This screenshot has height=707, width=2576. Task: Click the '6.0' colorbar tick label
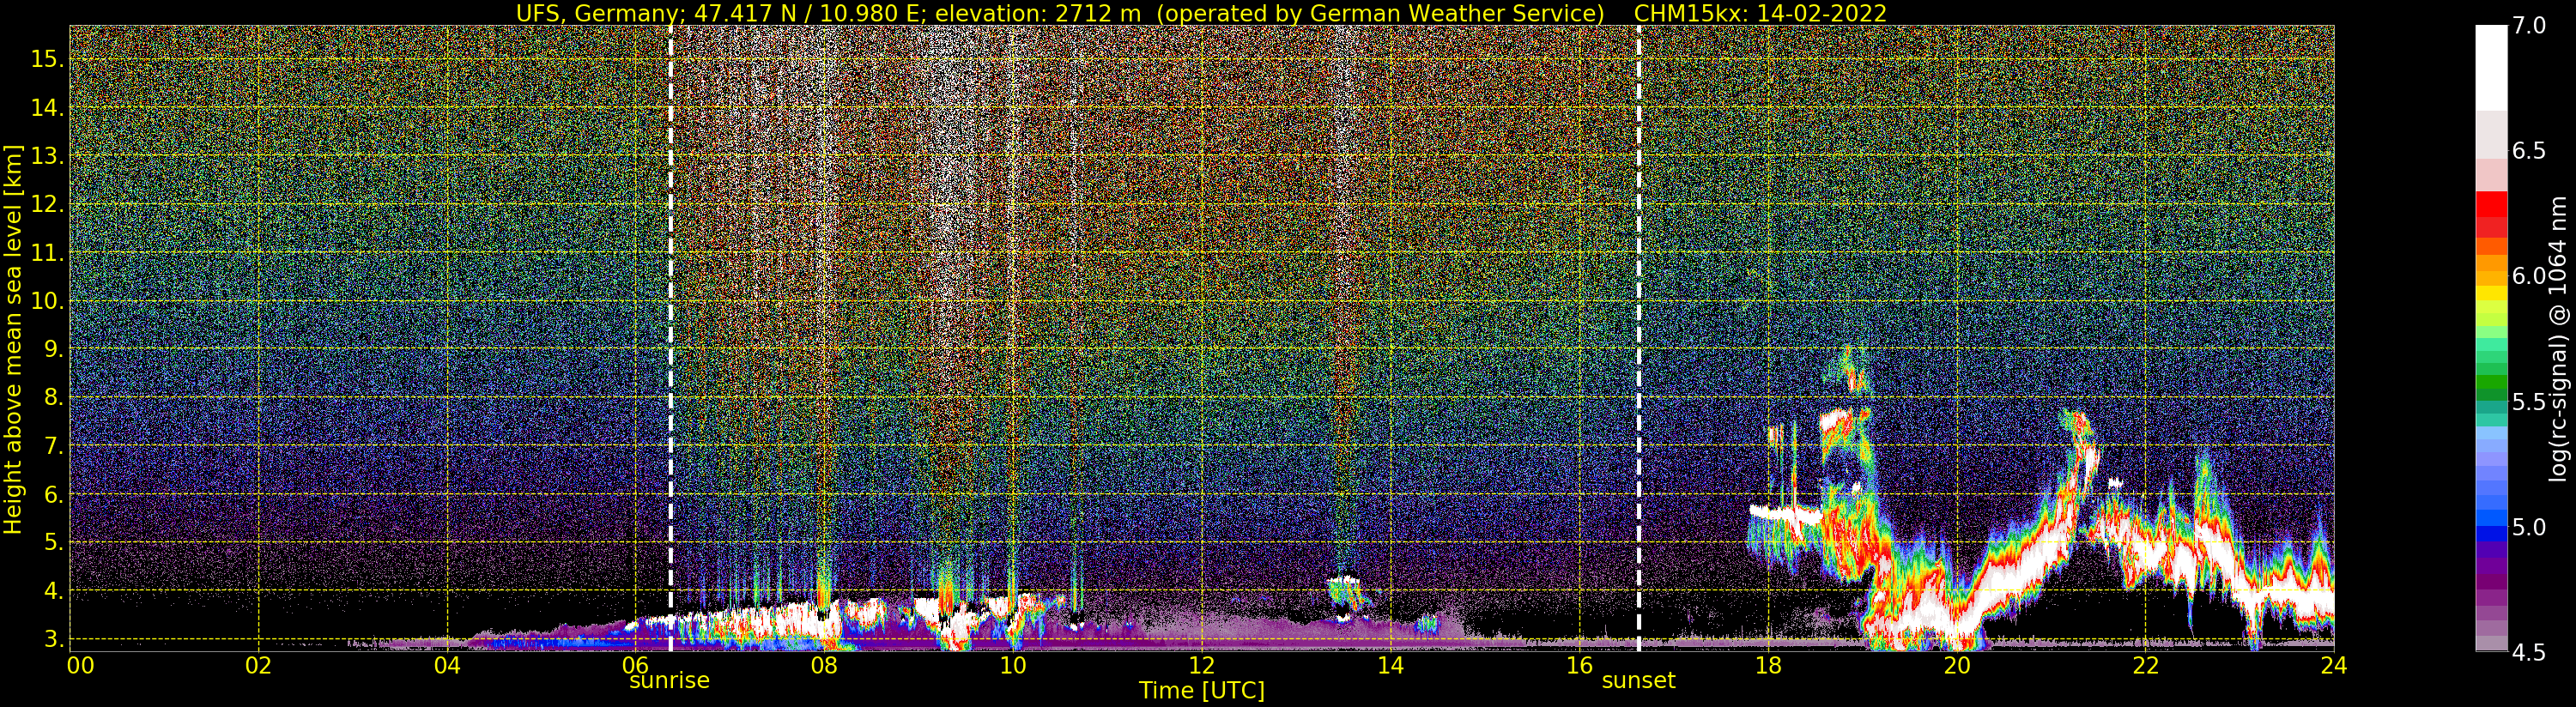2529,276
